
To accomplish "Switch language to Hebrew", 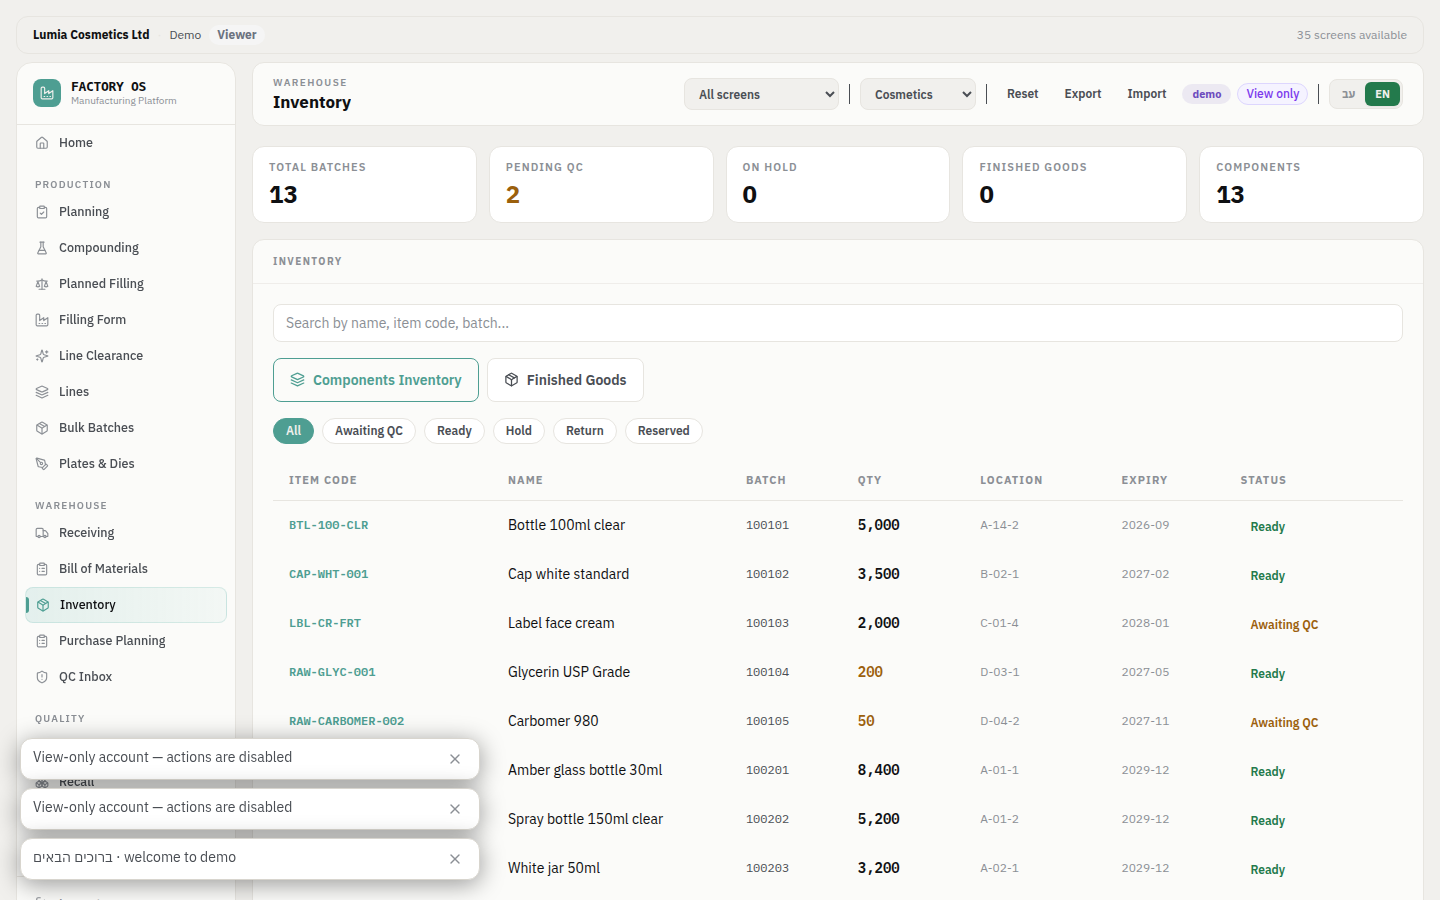I will [1348, 94].
